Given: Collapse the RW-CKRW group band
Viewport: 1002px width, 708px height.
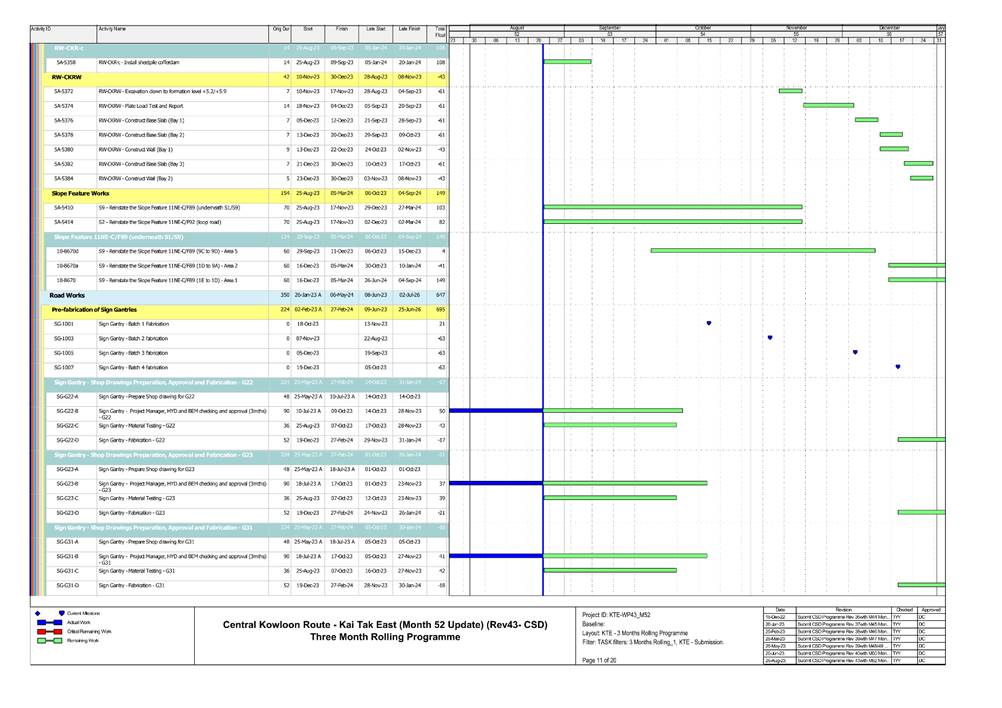Looking at the screenshot, I should click(68, 76).
